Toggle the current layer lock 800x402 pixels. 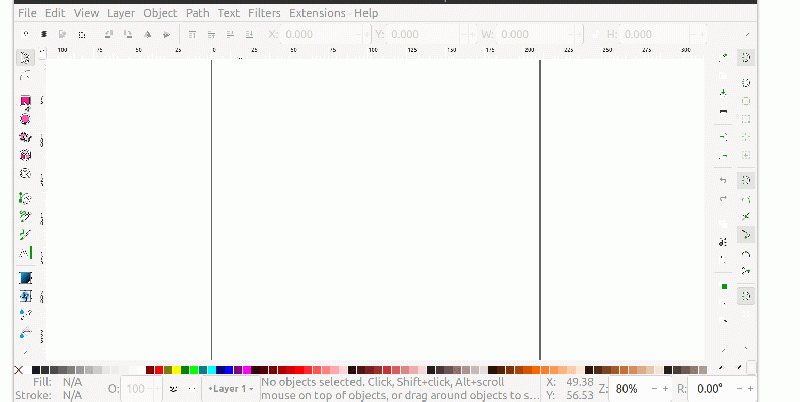192,388
